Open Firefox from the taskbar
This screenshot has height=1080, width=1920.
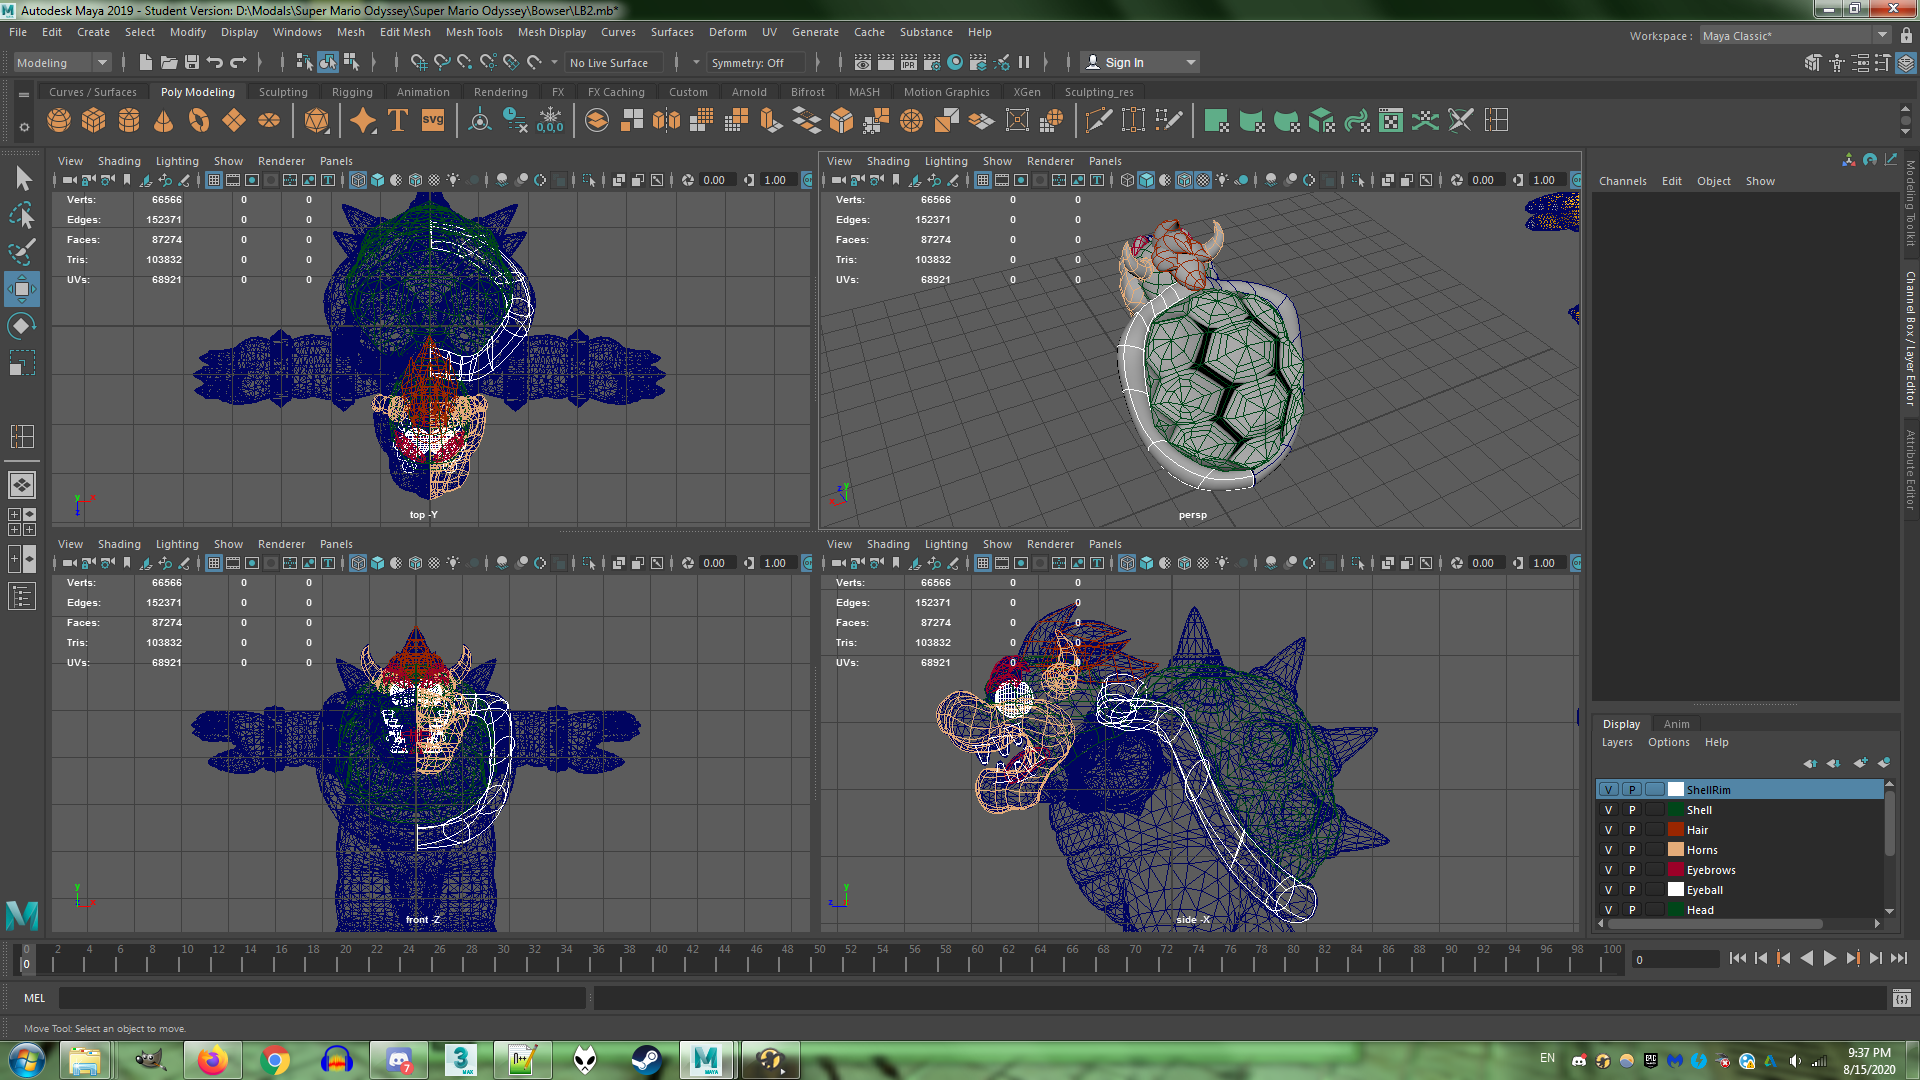click(x=212, y=1060)
